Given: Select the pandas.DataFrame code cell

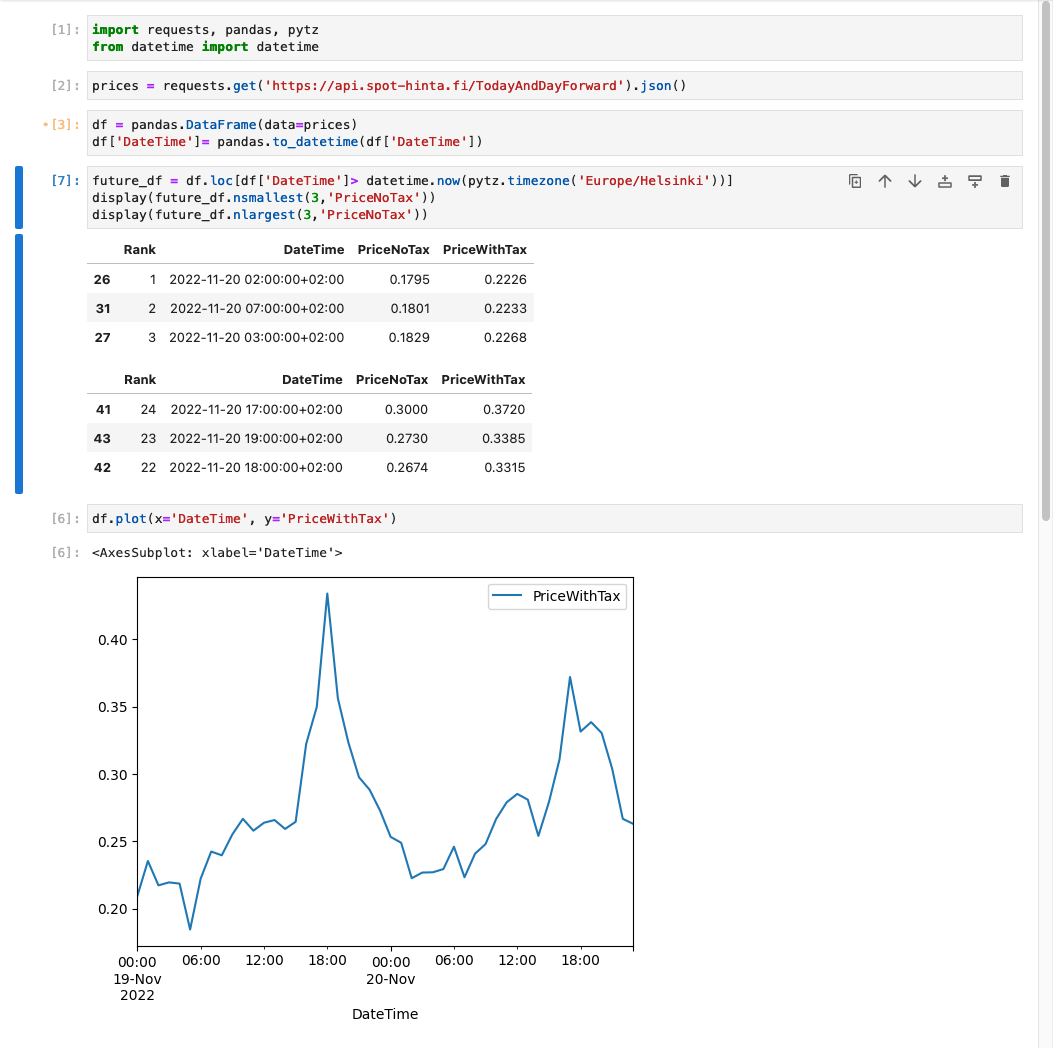Looking at the screenshot, I should coord(554,133).
